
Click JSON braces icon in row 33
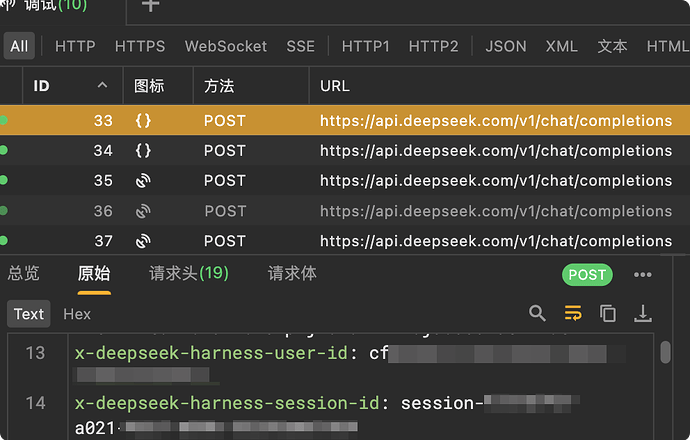[x=143, y=120]
